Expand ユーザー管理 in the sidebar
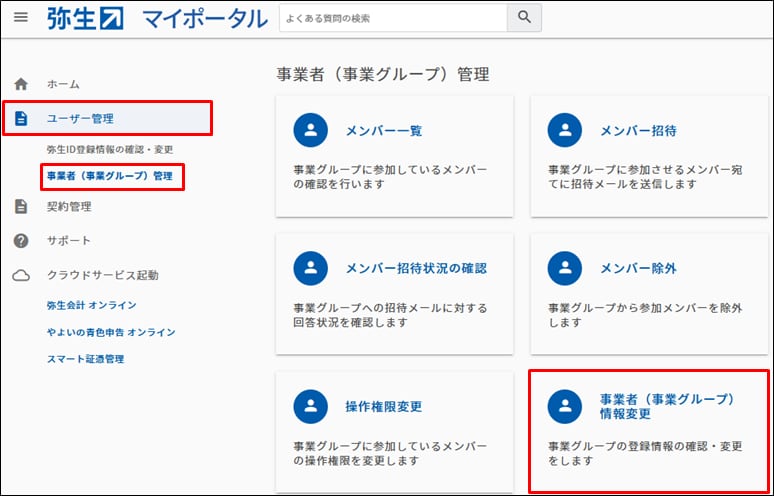 tap(80, 119)
